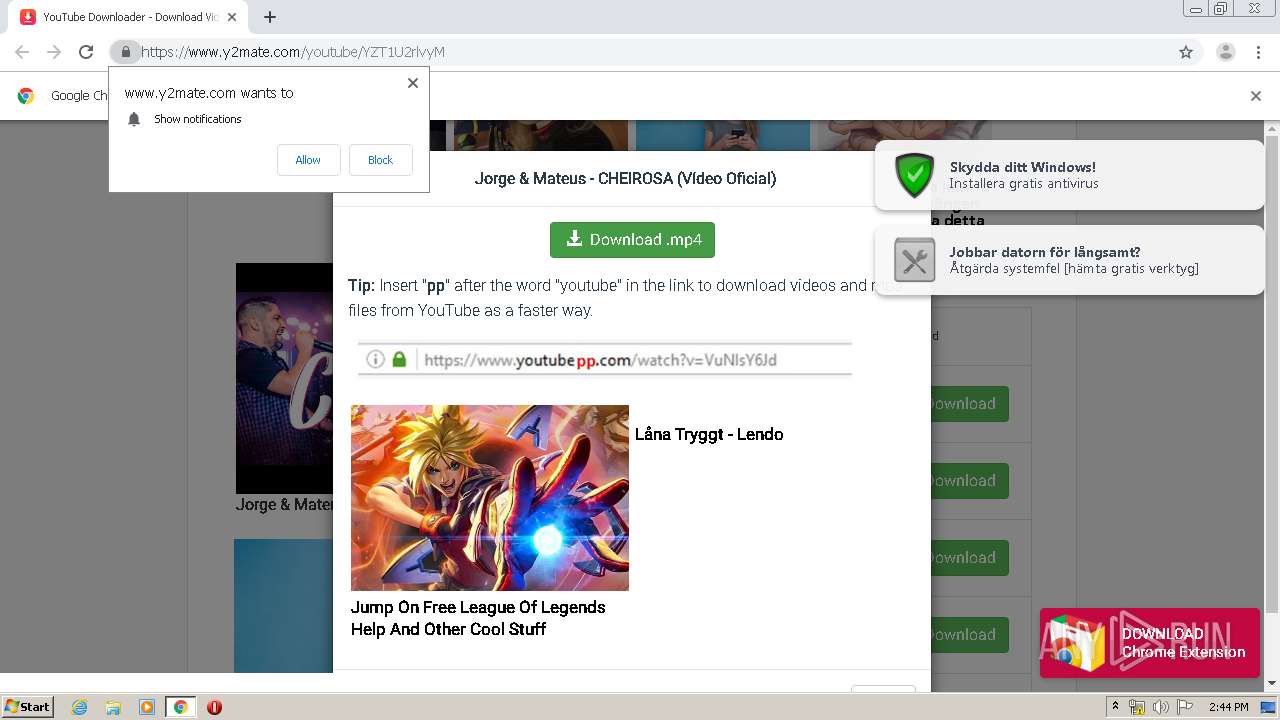Click the Download Chrome Extension banner
Image resolution: width=1280 pixels, height=720 pixels.
coord(1149,643)
